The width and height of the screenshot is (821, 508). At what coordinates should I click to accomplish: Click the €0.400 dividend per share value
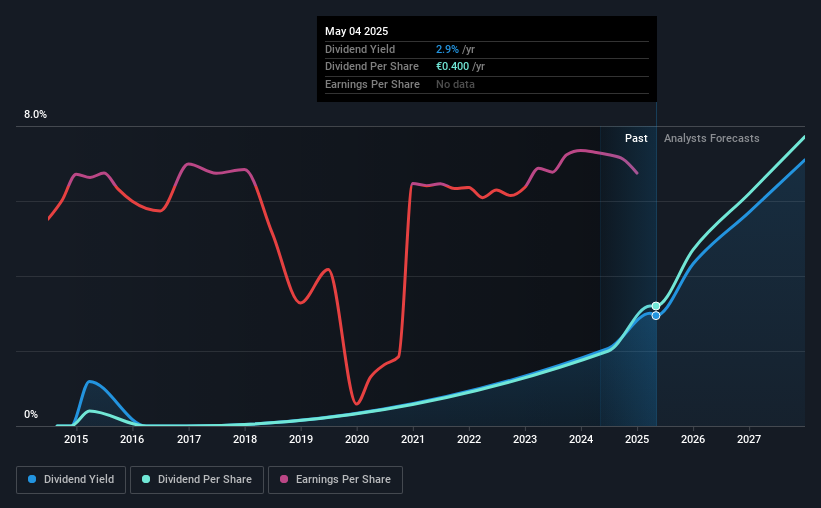coord(452,67)
